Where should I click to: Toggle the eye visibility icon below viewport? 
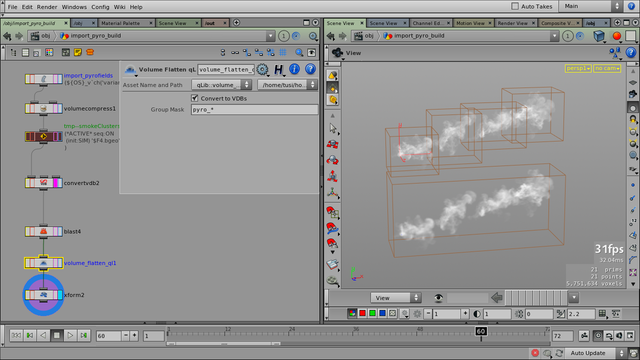point(438,298)
